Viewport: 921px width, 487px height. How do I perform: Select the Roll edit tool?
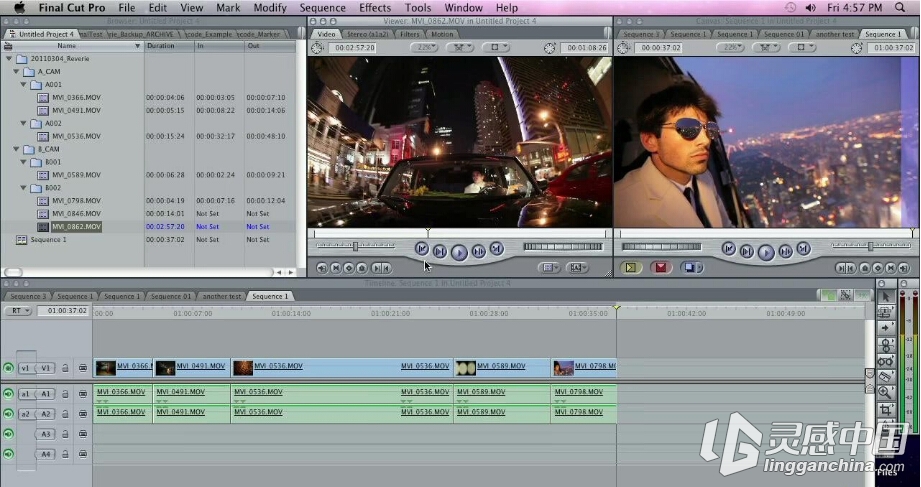click(x=885, y=345)
